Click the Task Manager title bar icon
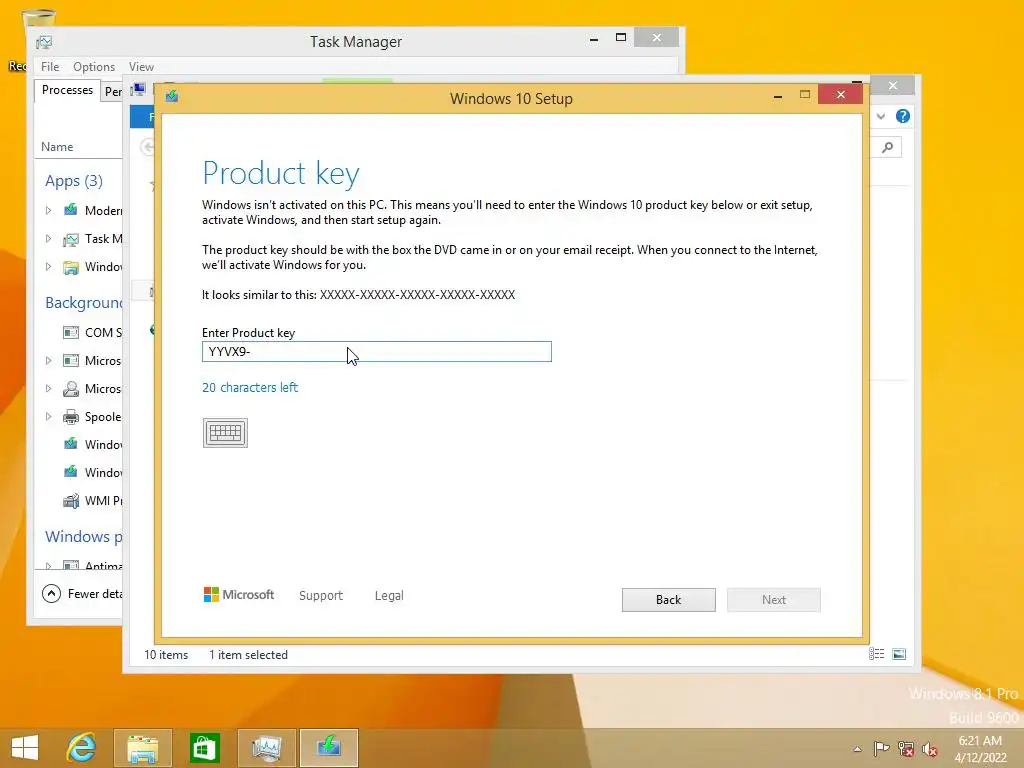 click(44, 42)
